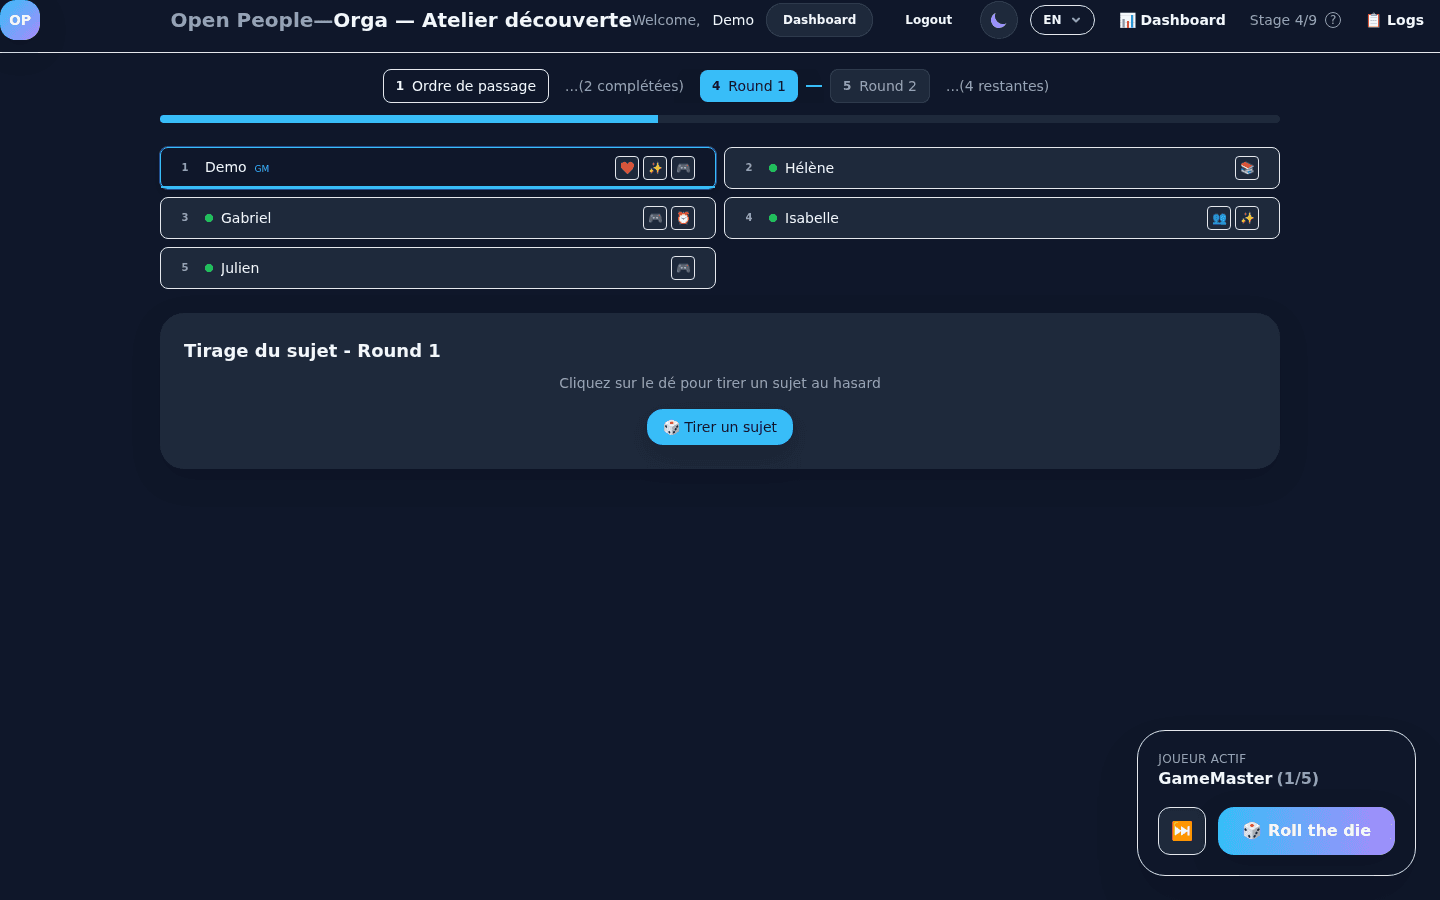Click the books icon on Hélène's card
This screenshot has width=1440, height=900.
(1247, 168)
